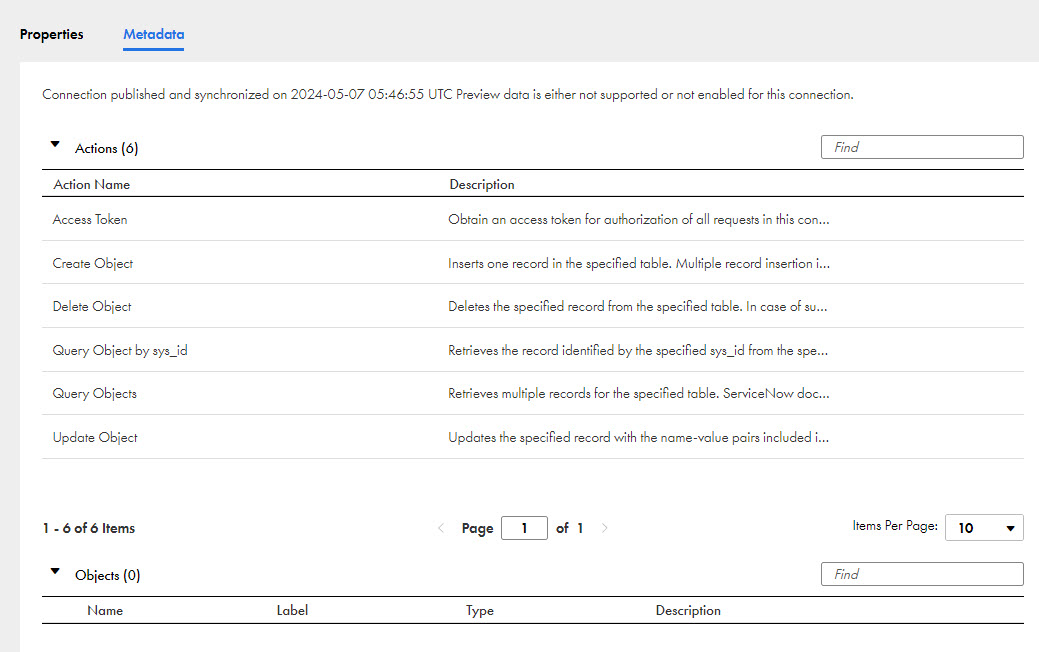Click description starting 'Inserts one record'
This screenshot has width=1039, height=652.
(639, 263)
